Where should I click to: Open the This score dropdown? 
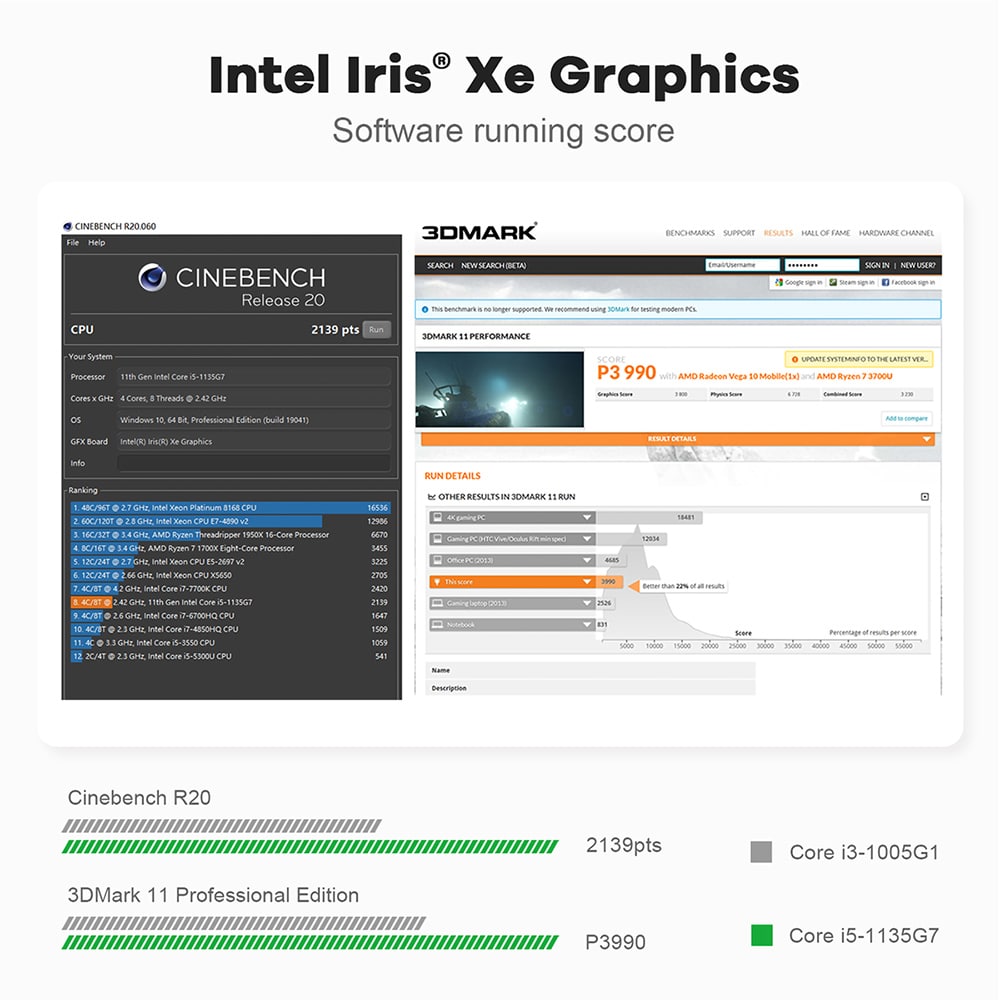pyautogui.click(x=587, y=582)
